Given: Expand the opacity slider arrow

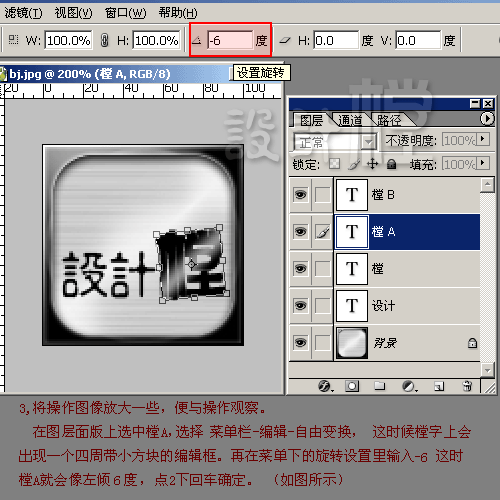Looking at the screenshot, I should 483,139.
